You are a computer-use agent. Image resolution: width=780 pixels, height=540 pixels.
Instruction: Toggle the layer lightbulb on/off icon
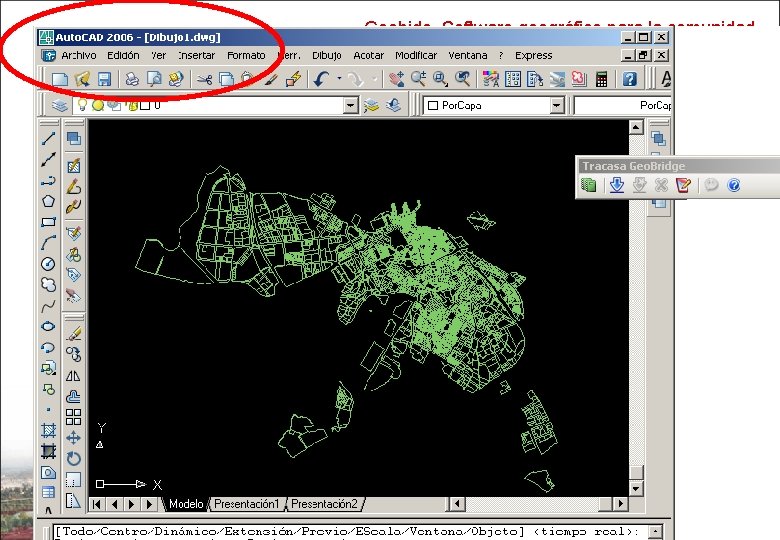click(x=83, y=105)
